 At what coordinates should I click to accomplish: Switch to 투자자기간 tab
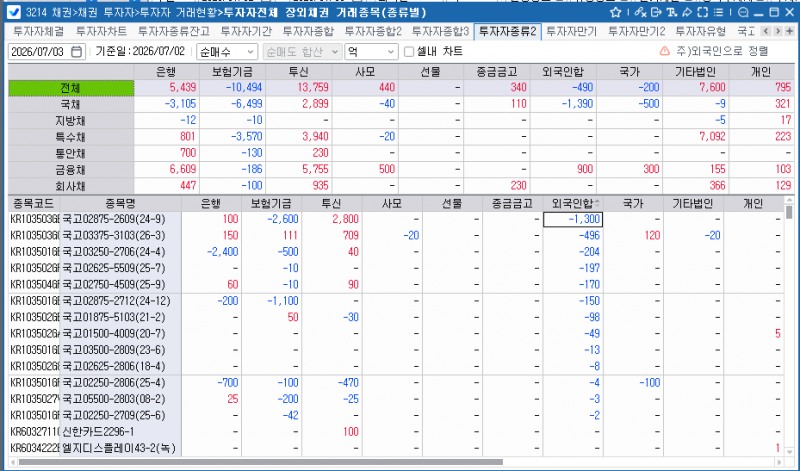246,31
